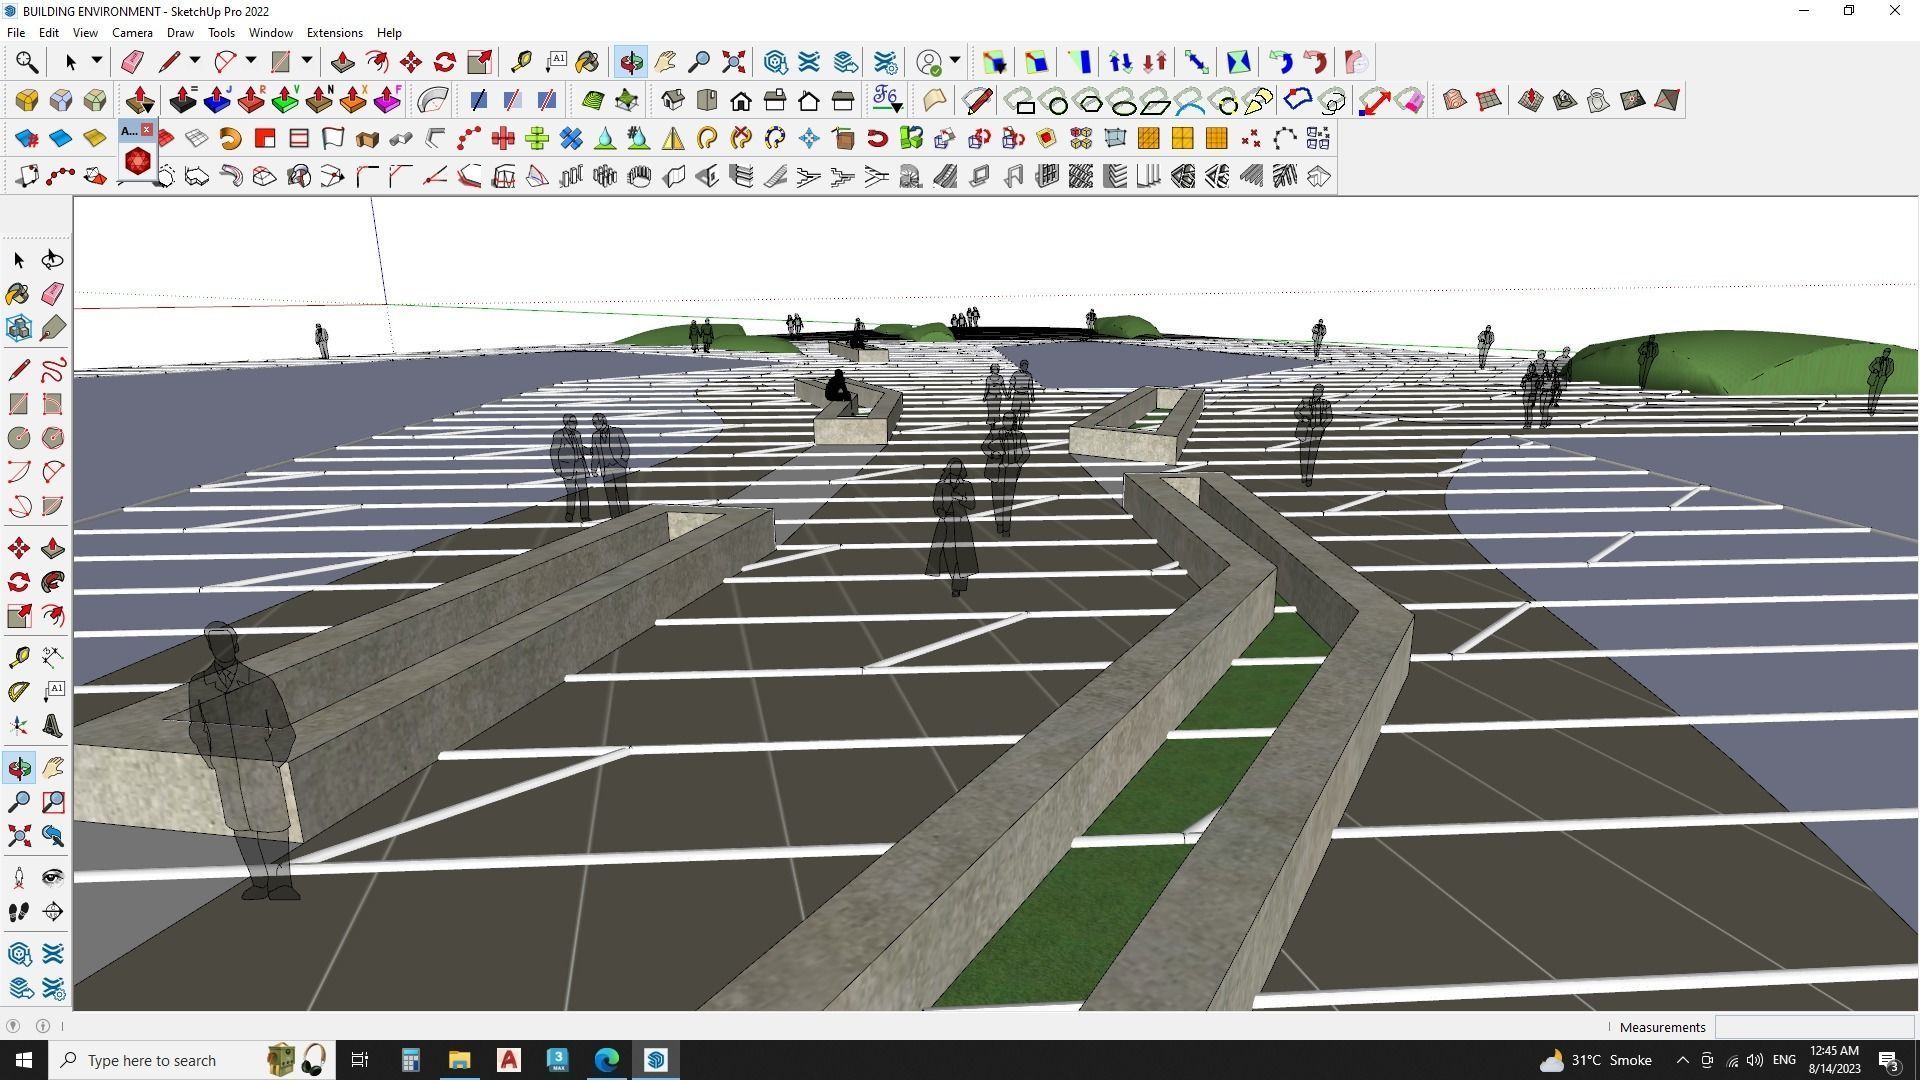
Task: Select the Tag tool icon
Action: pos(52,327)
